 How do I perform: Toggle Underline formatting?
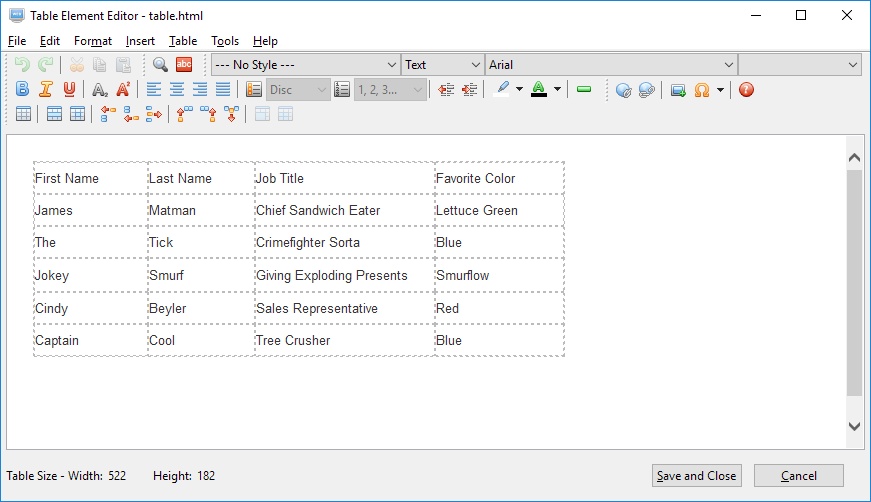click(x=69, y=89)
